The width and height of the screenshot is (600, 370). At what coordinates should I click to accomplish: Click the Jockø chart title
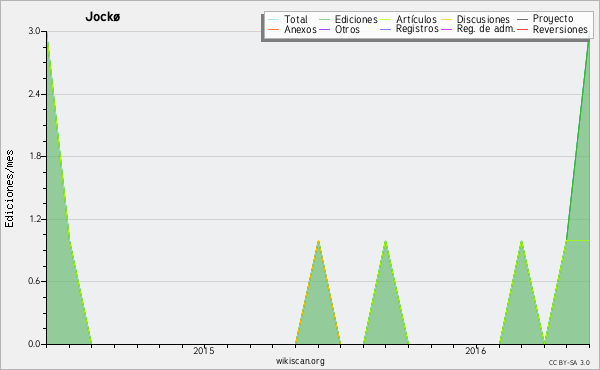[103, 17]
